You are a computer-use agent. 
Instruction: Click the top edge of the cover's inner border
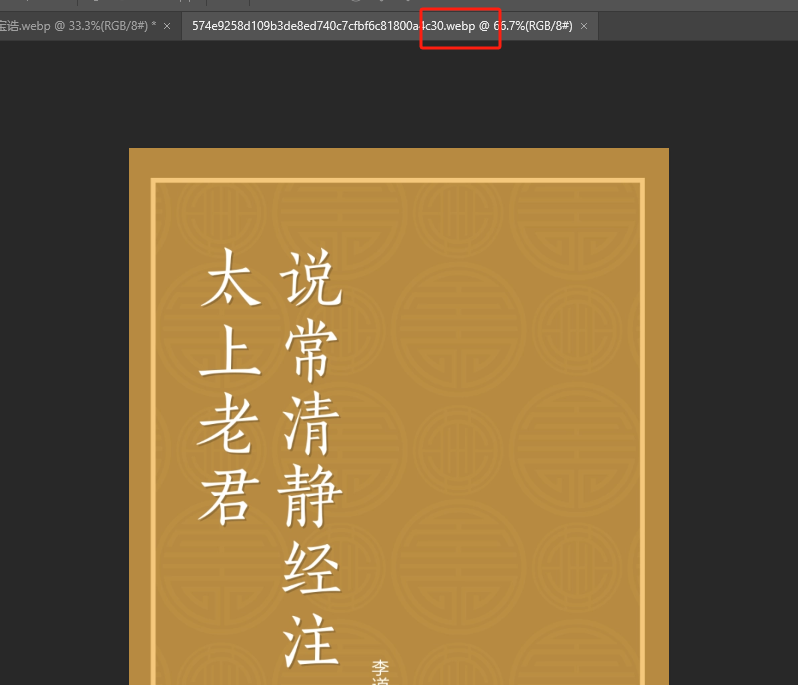click(398, 181)
